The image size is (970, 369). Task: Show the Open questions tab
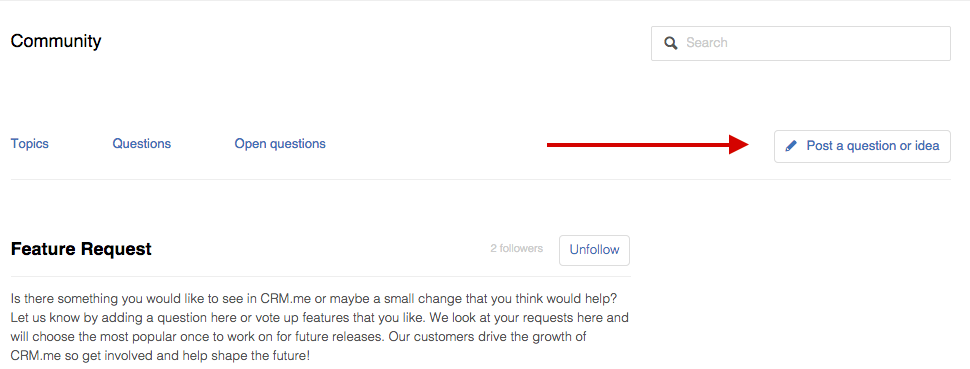tap(280, 144)
